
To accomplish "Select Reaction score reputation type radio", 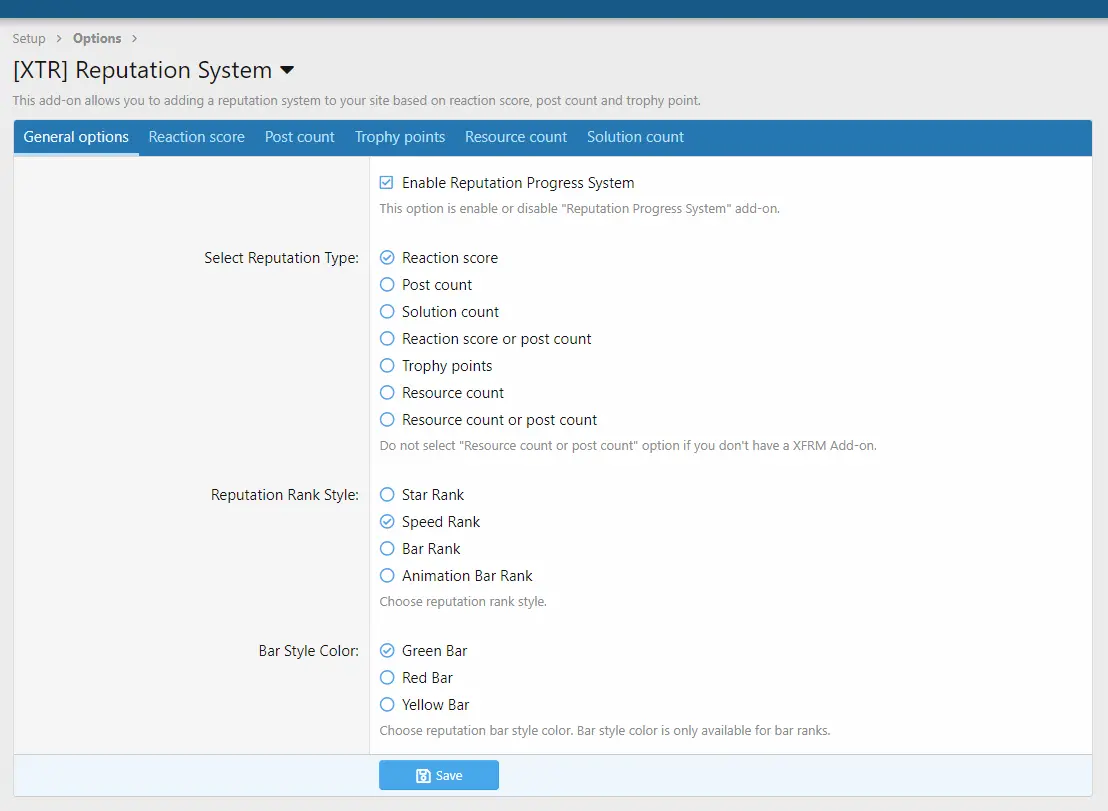I will point(387,258).
